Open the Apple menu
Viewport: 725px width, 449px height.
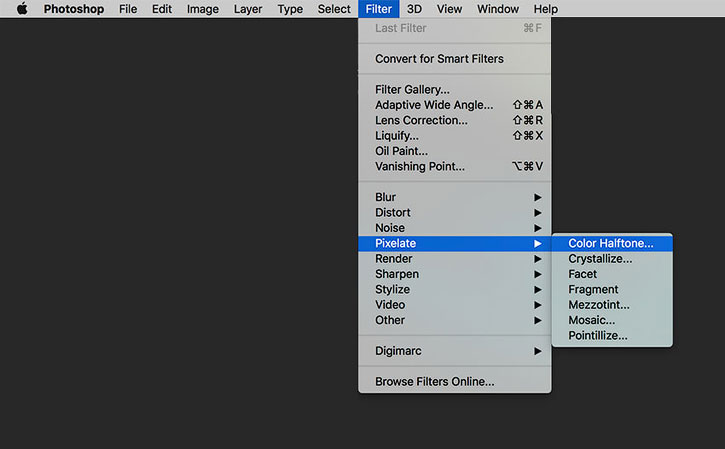[x=22, y=9]
